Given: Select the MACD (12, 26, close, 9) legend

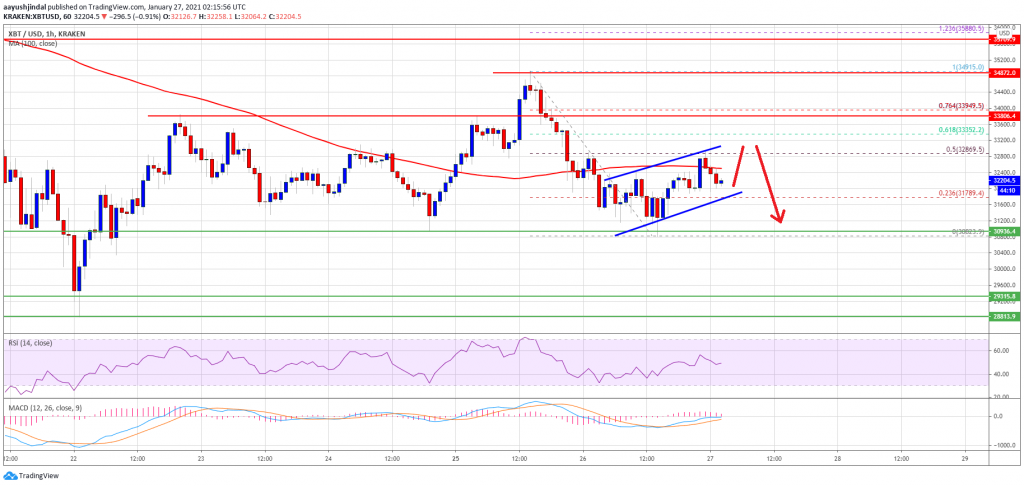Looking at the screenshot, I should [x=43, y=408].
